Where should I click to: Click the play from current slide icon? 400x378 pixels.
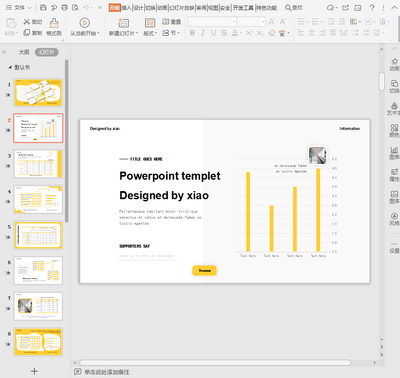(85, 23)
